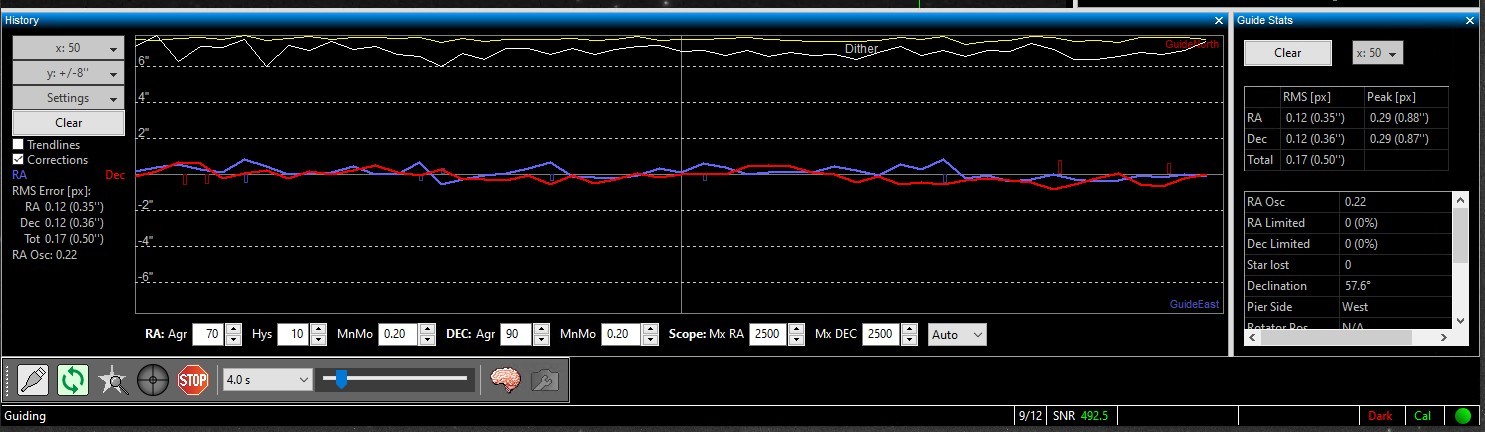Open the History 'x: 50' scale dropdown
This screenshot has width=1485, height=432.
point(68,48)
